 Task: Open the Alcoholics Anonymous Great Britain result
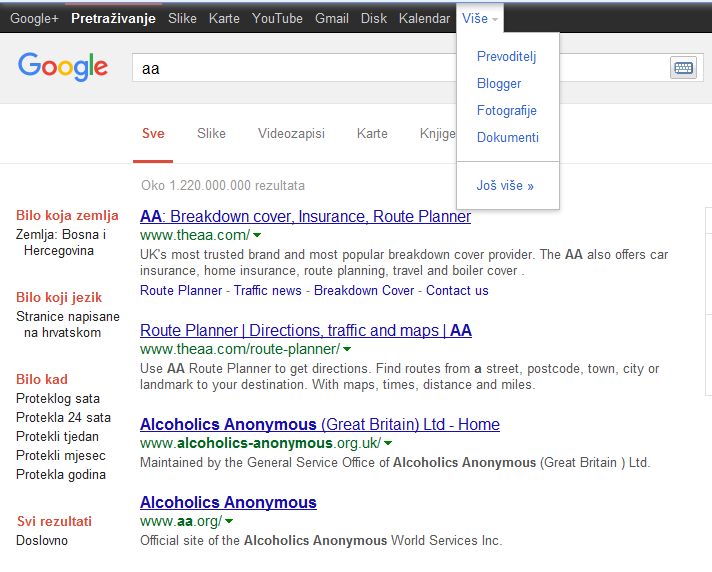point(319,424)
